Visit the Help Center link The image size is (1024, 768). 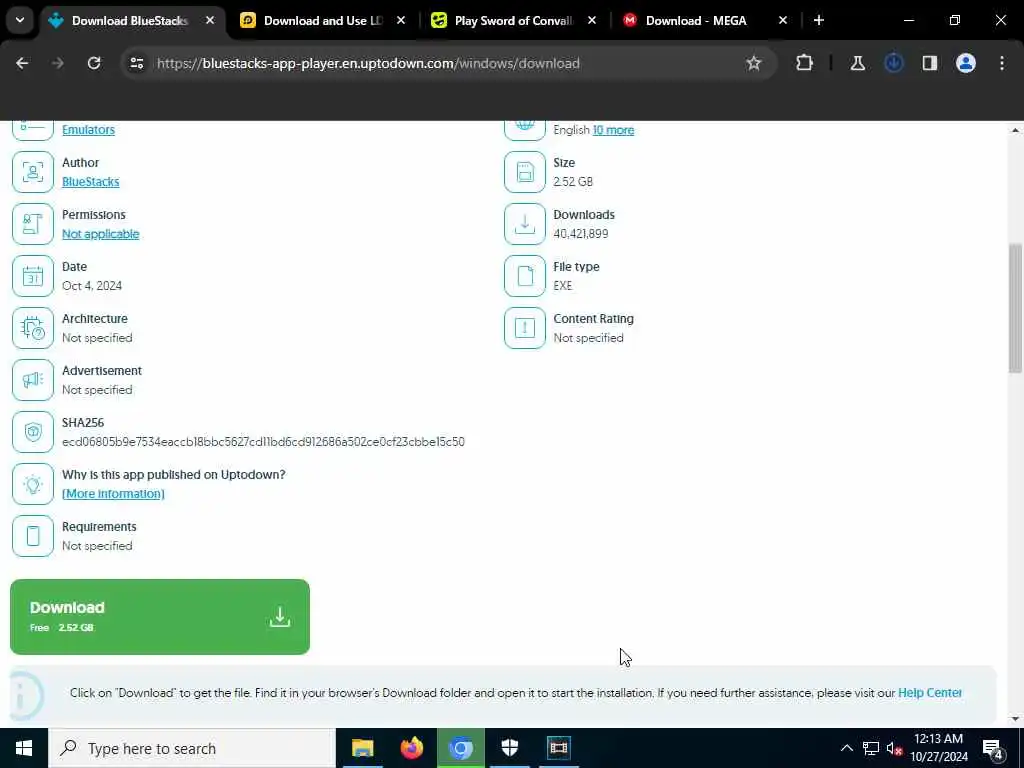[x=930, y=692]
